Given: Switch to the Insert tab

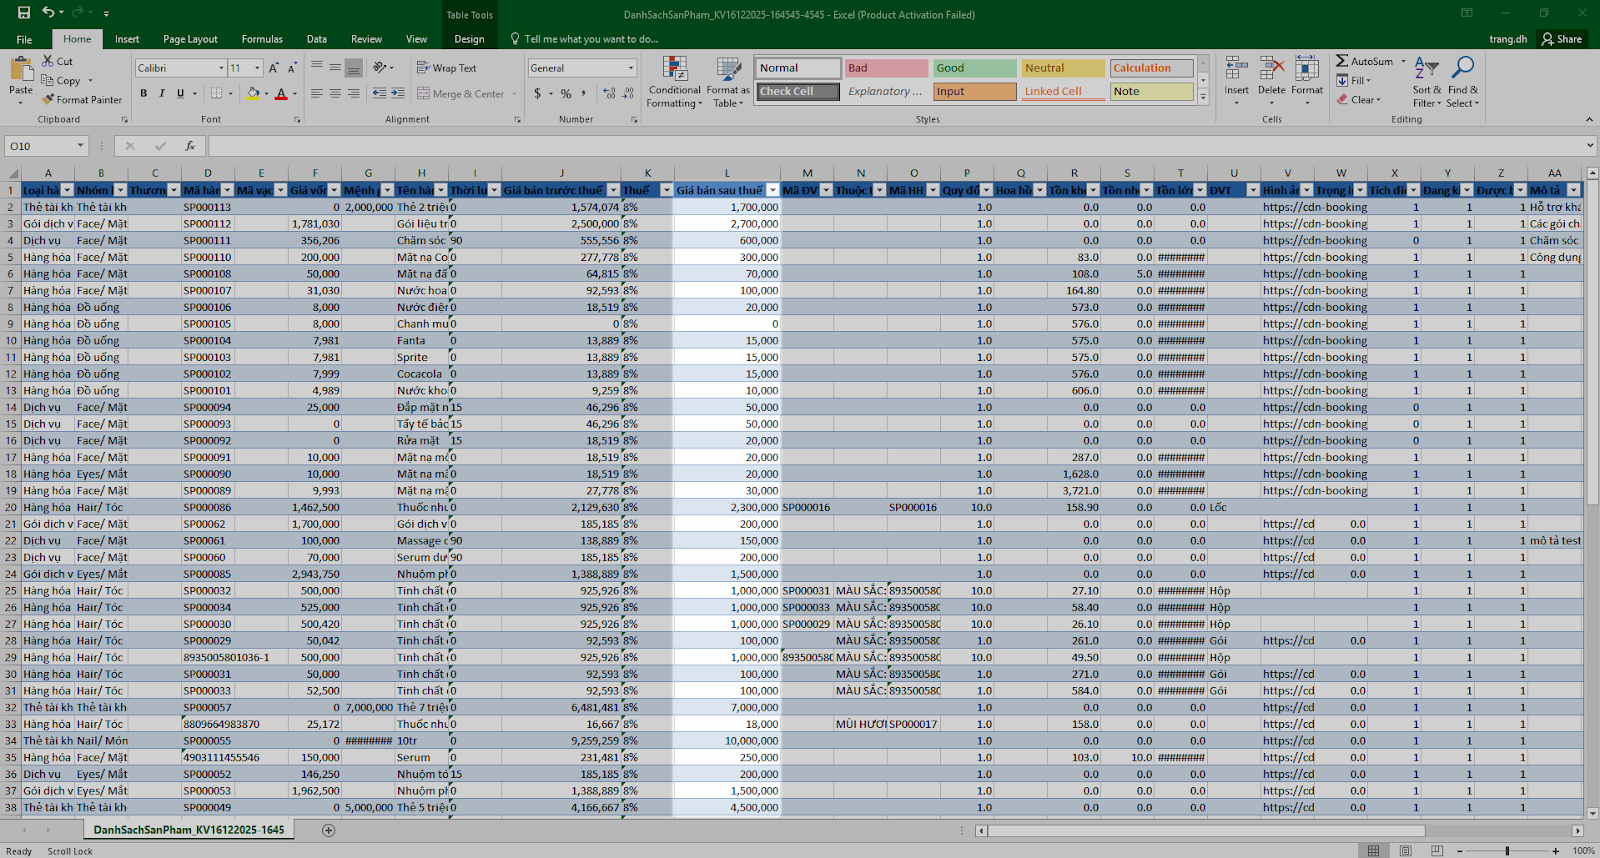Looking at the screenshot, I should coord(127,39).
